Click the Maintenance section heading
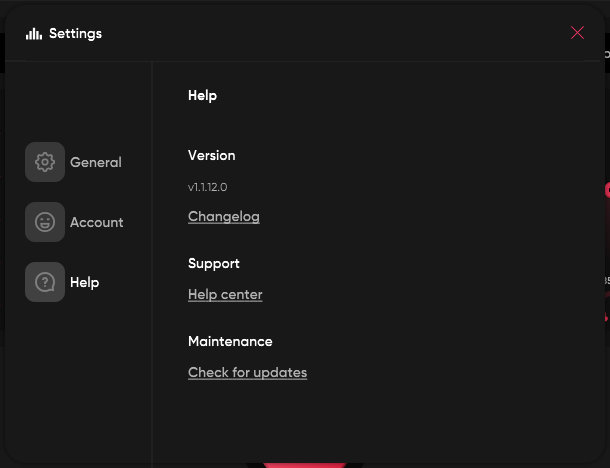The image size is (610, 468). click(230, 341)
